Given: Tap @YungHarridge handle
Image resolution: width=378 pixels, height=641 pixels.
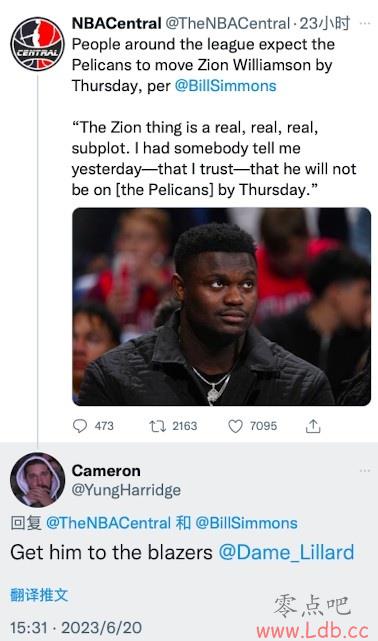Looking at the screenshot, I should coord(126,490).
